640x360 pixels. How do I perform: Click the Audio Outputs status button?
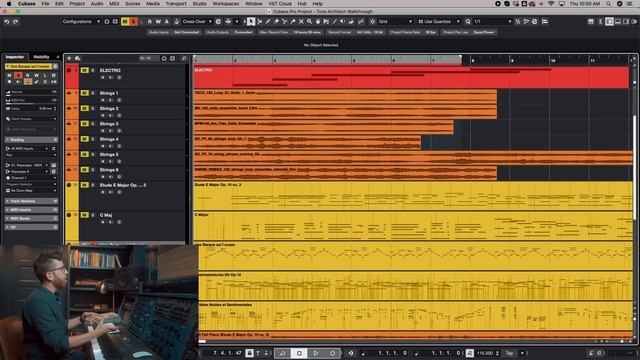229,32
